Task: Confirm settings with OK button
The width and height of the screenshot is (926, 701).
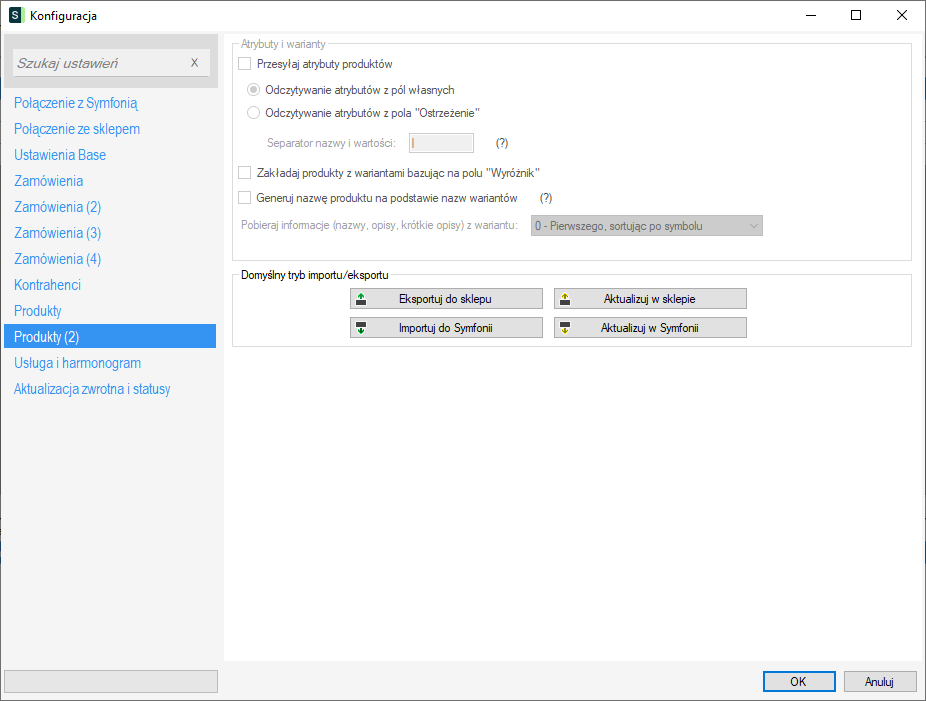Action: 798,681
